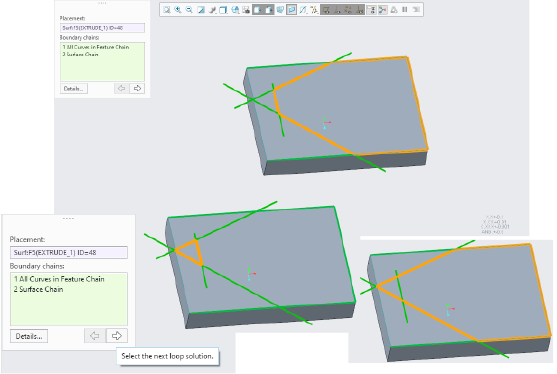Toggle the first highlighted sheet view icon
The image size is (557, 374).
pyautogui.click(x=257, y=10)
